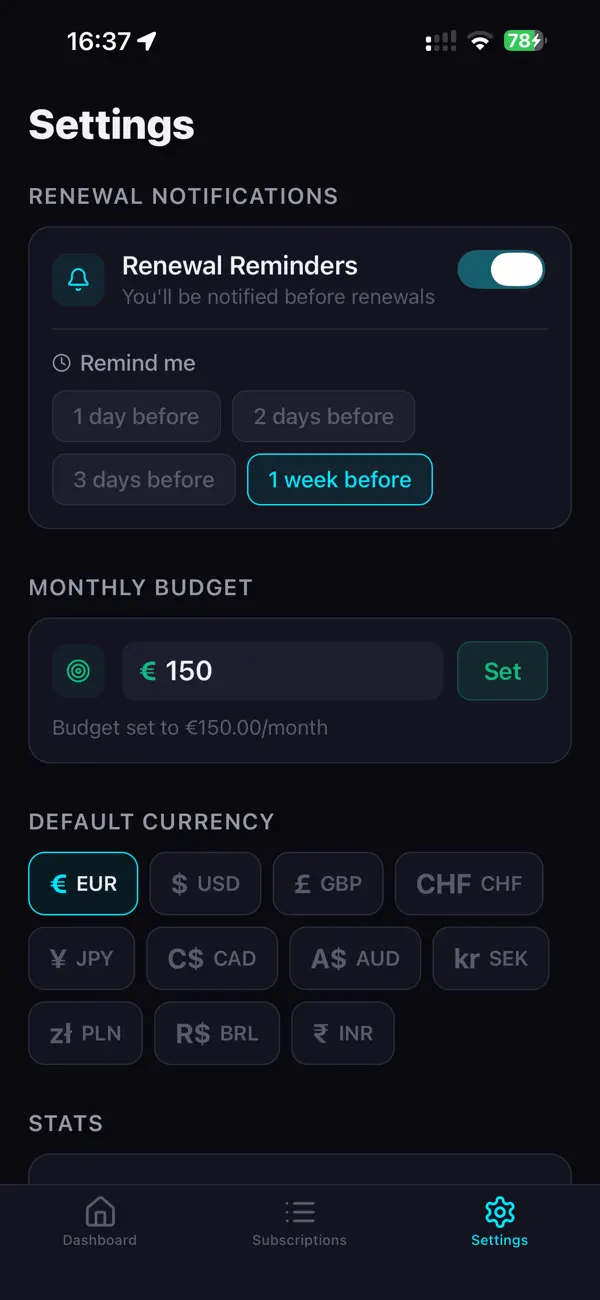Disable the Renewal Reminders toggle
This screenshot has width=600, height=1300.
point(501,270)
